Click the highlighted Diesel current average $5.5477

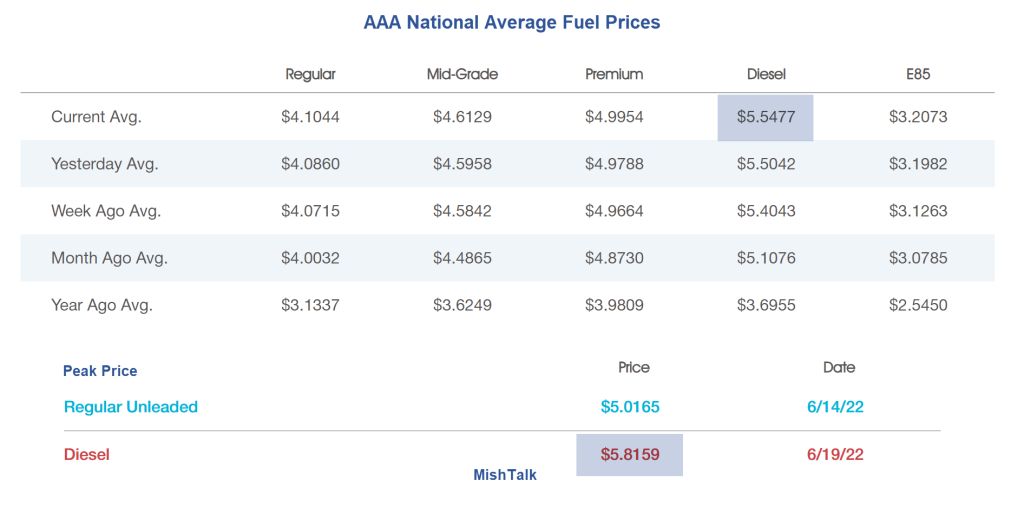765,117
